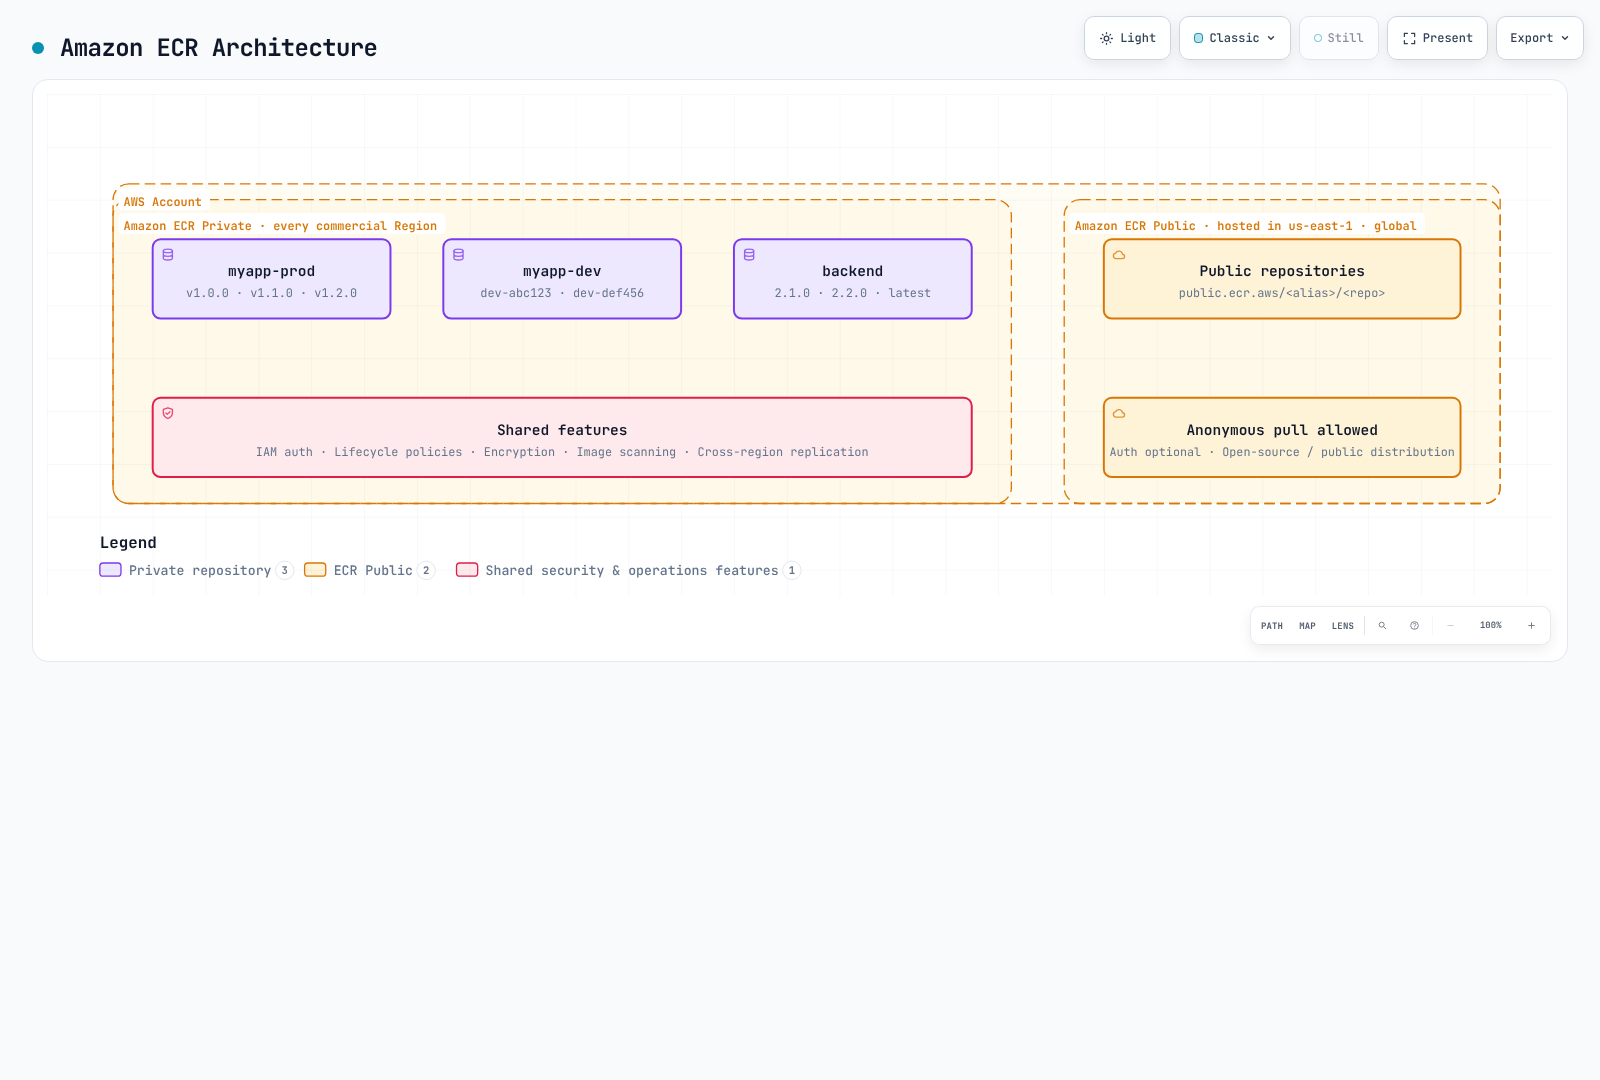1600x1080 pixels.
Task: Click the public.ecr.aws/<alias>/<repo> text
Action: click(1282, 293)
